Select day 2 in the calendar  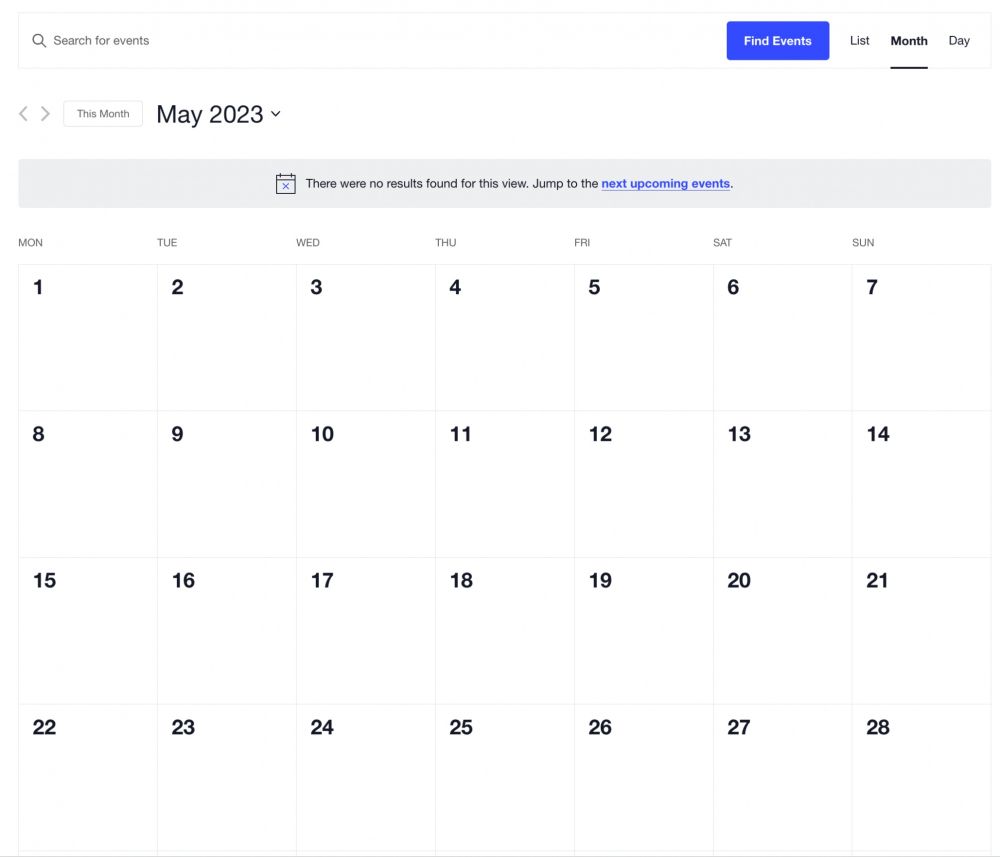tap(177, 288)
